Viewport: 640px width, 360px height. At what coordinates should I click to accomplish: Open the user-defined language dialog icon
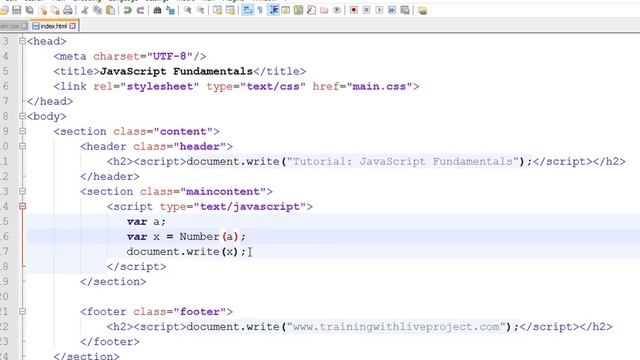tap(286, 10)
